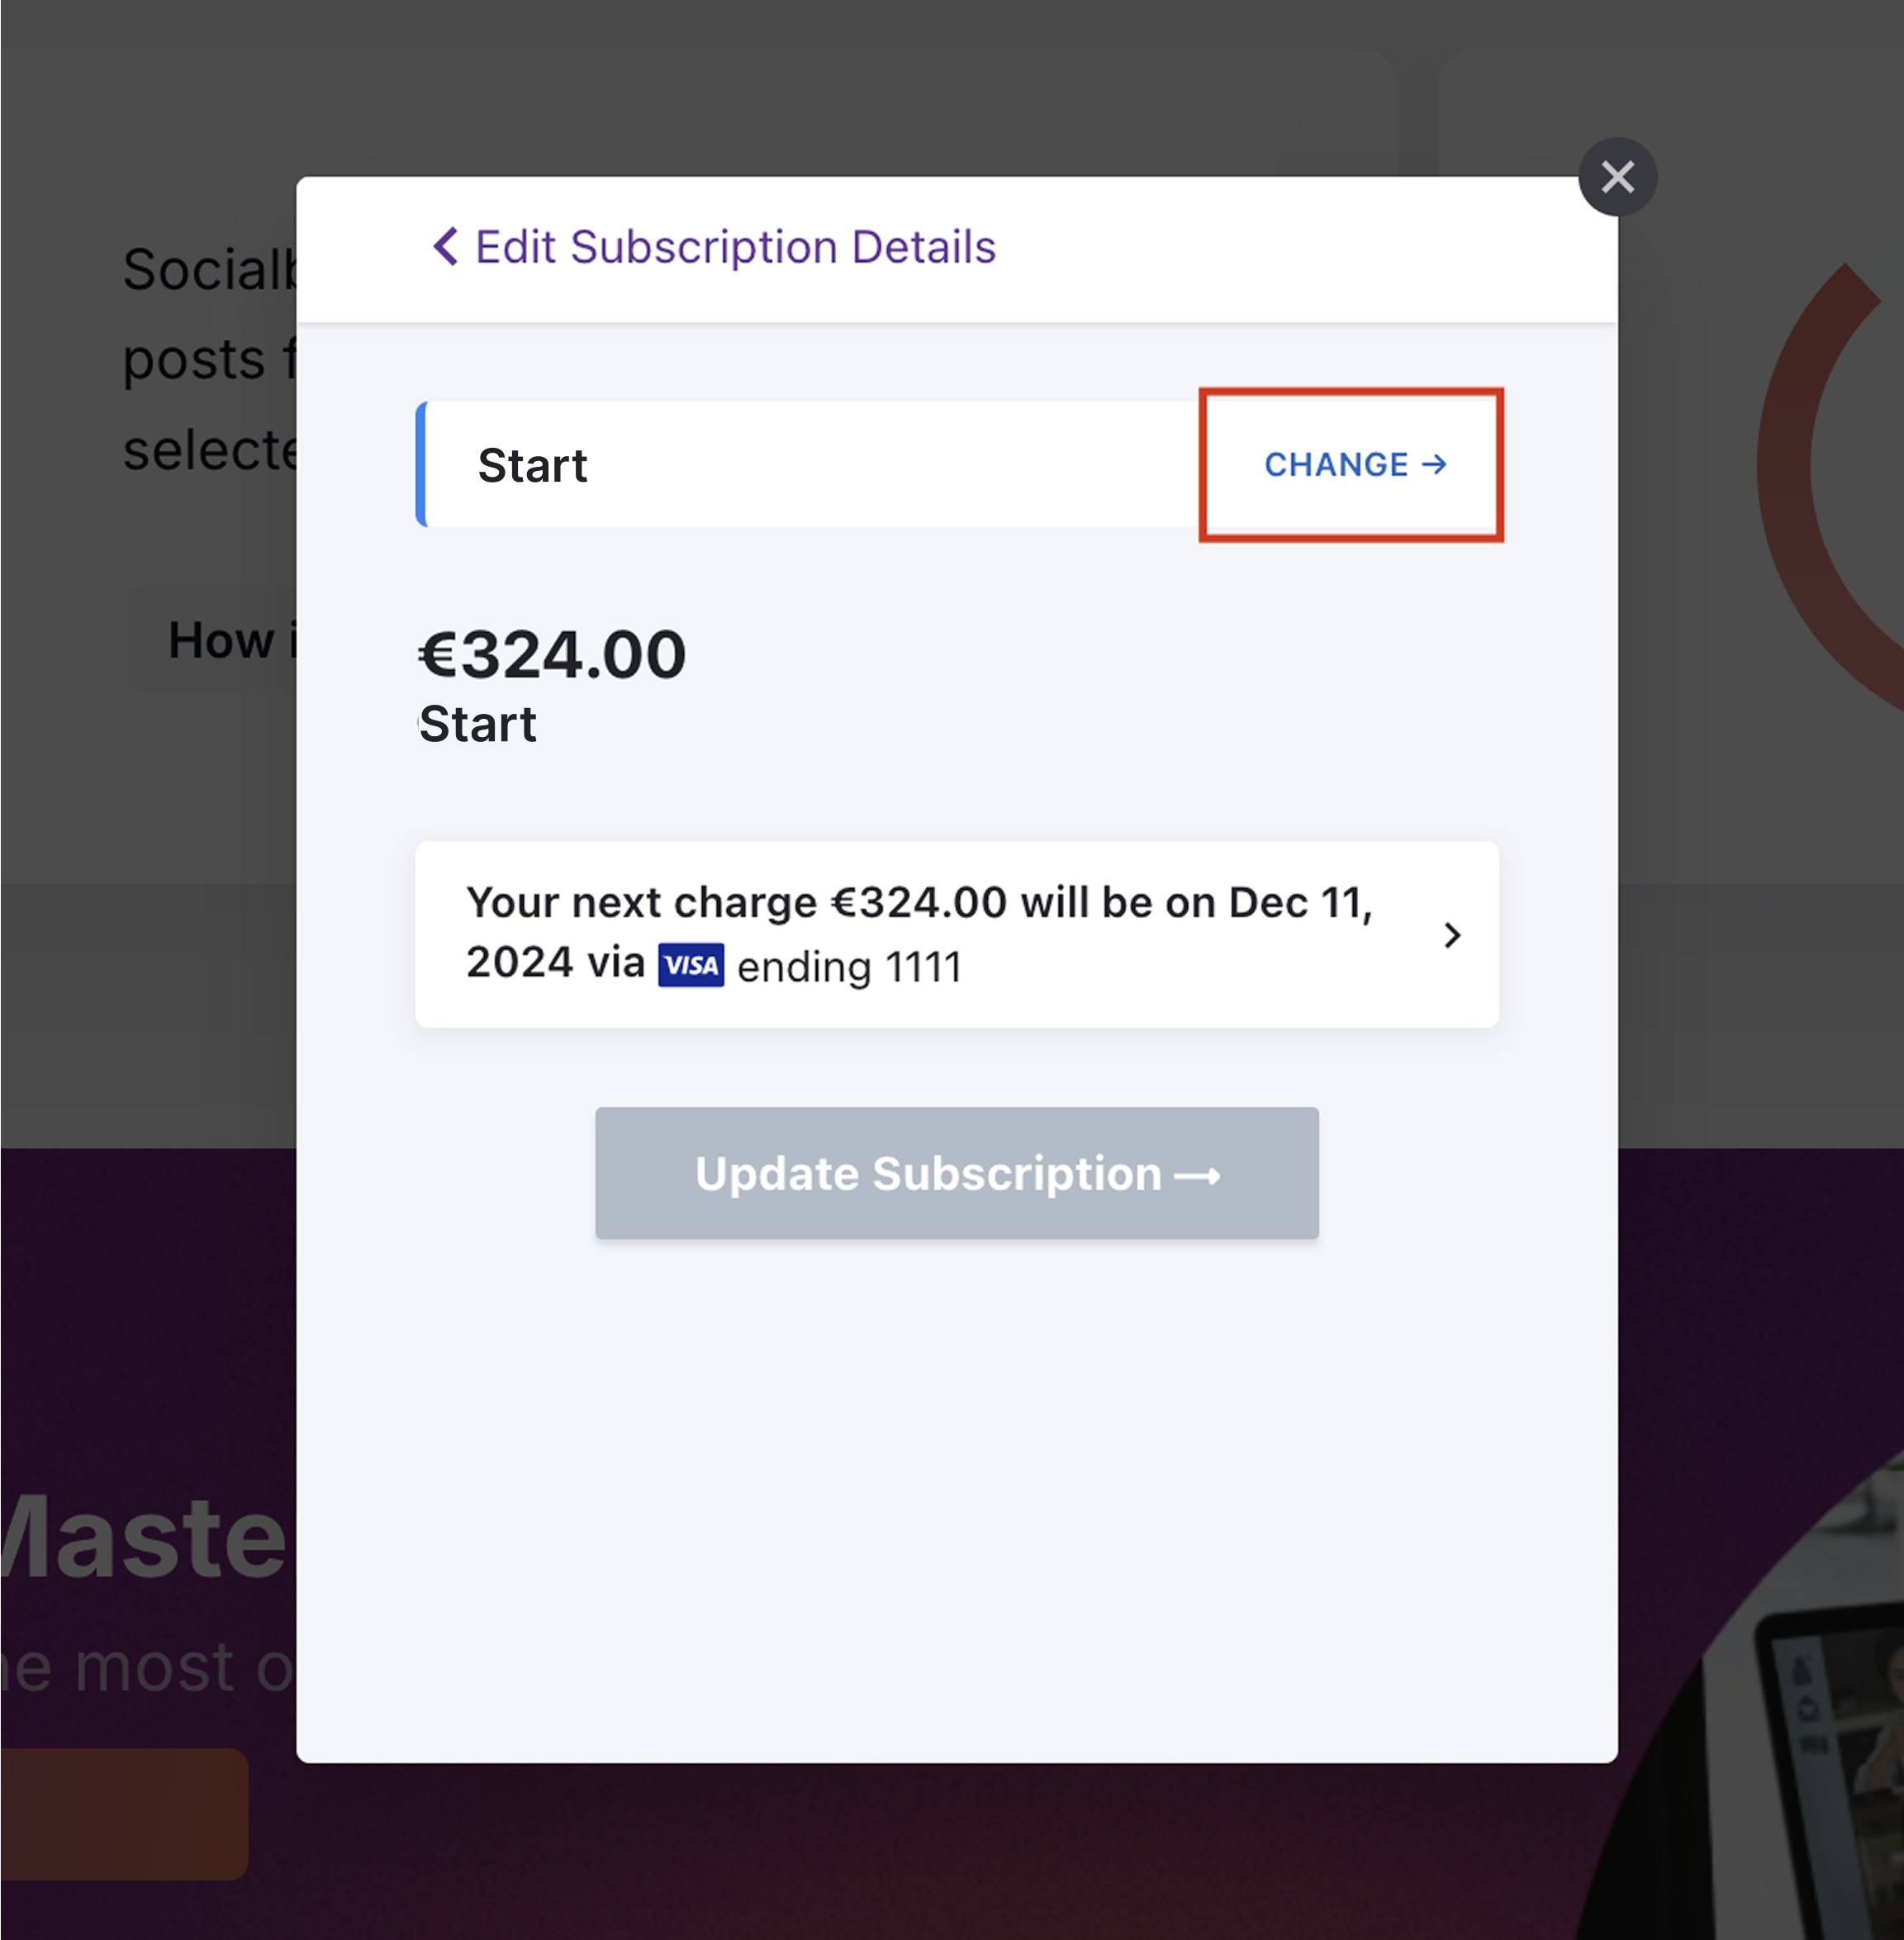Viewport: 1904px width, 1940px height.
Task: Click the VISA card logo
Action: 690,965
